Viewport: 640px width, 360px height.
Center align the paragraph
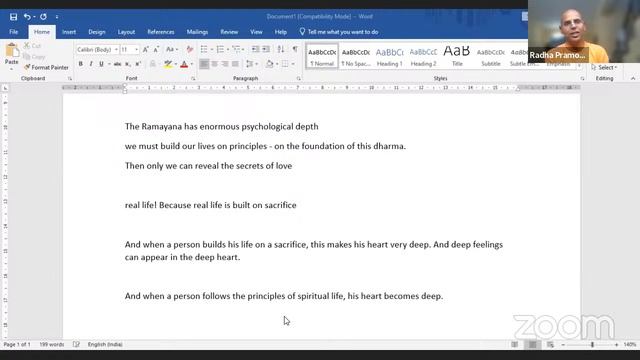(214, 64)
